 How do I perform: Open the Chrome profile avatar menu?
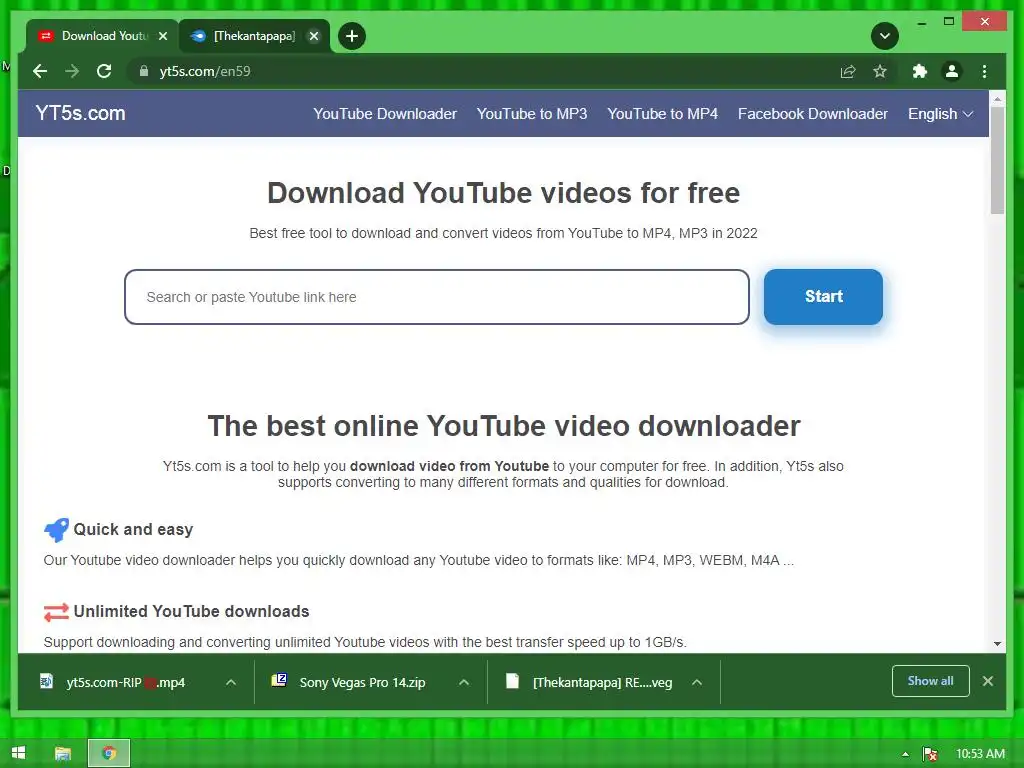[952, 71]
